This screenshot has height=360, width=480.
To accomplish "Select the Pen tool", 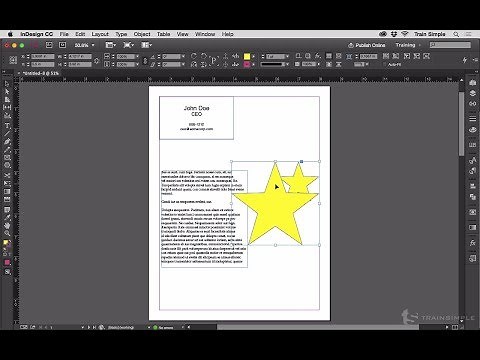I will (x=7, y=142).
